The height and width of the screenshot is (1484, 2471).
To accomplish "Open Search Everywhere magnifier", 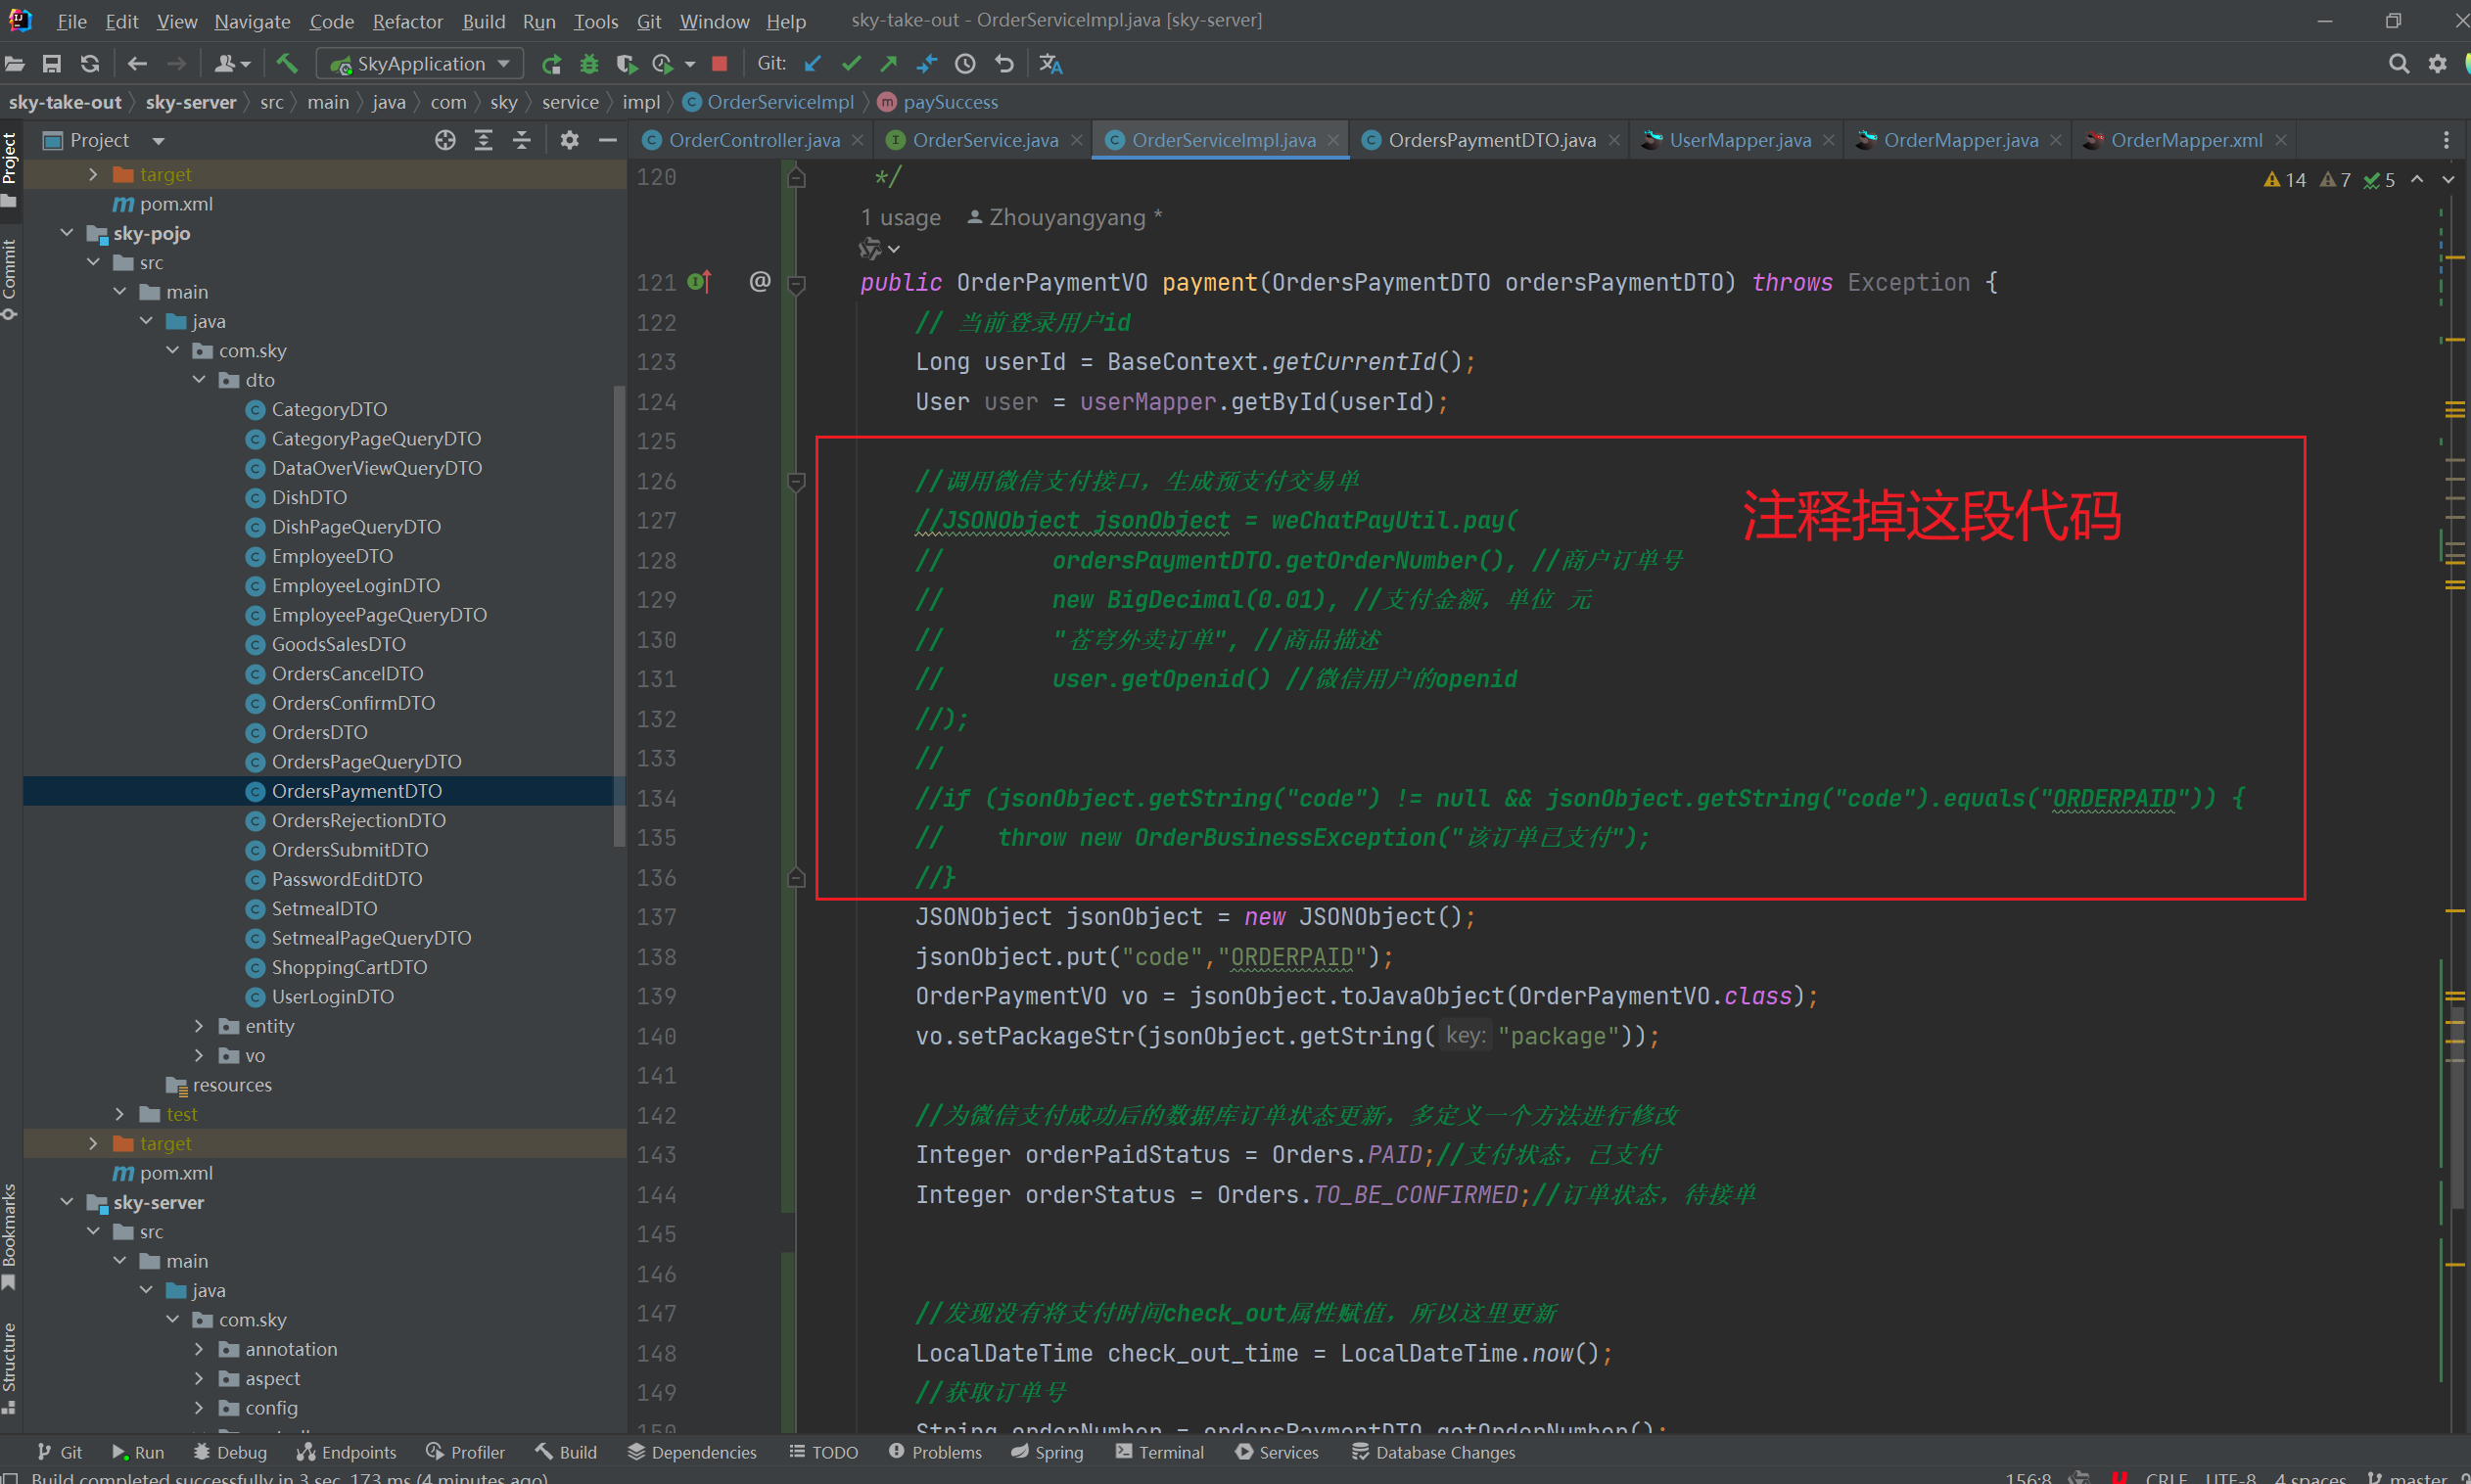I will point(2398,64).
